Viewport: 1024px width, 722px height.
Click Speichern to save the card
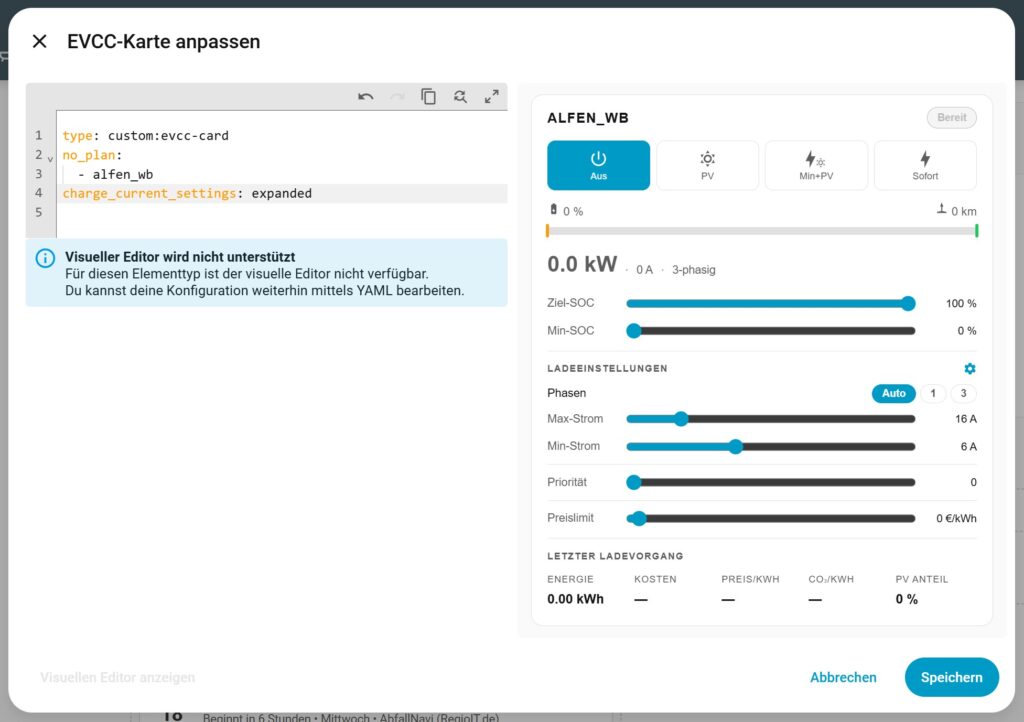951,677
